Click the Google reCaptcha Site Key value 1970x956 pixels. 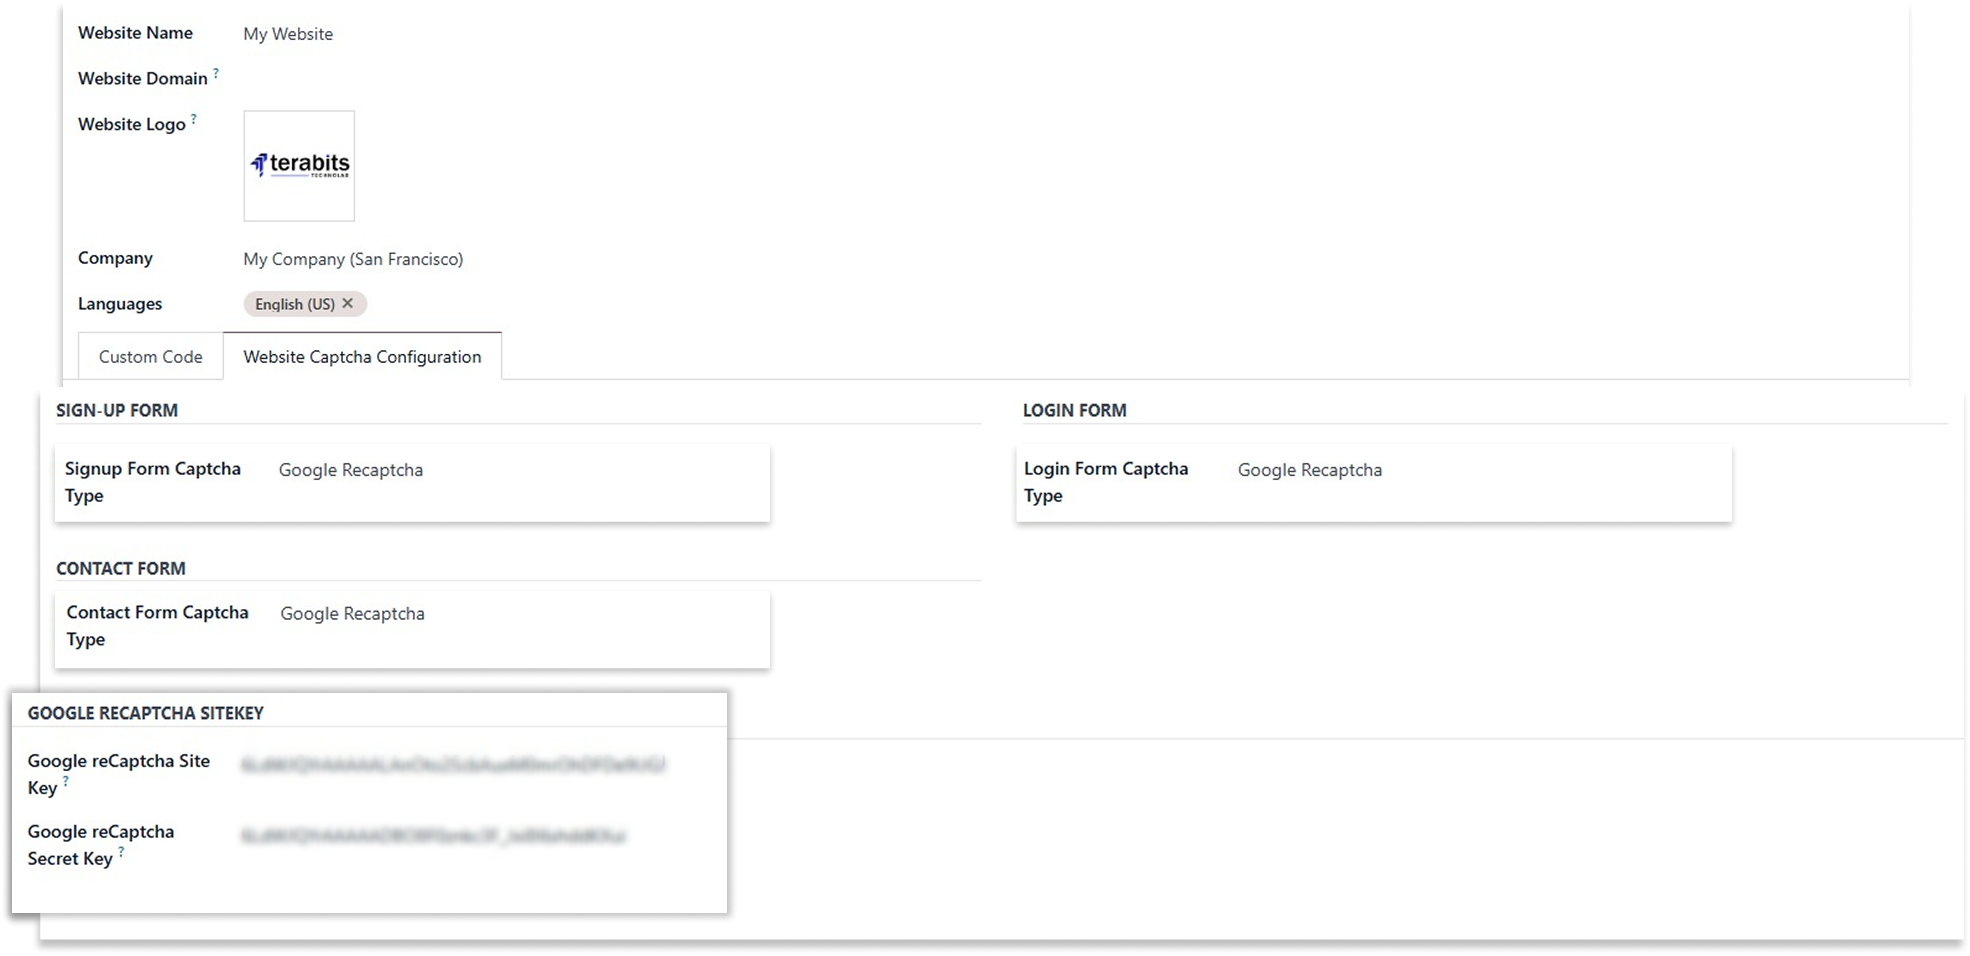point(453,765)
